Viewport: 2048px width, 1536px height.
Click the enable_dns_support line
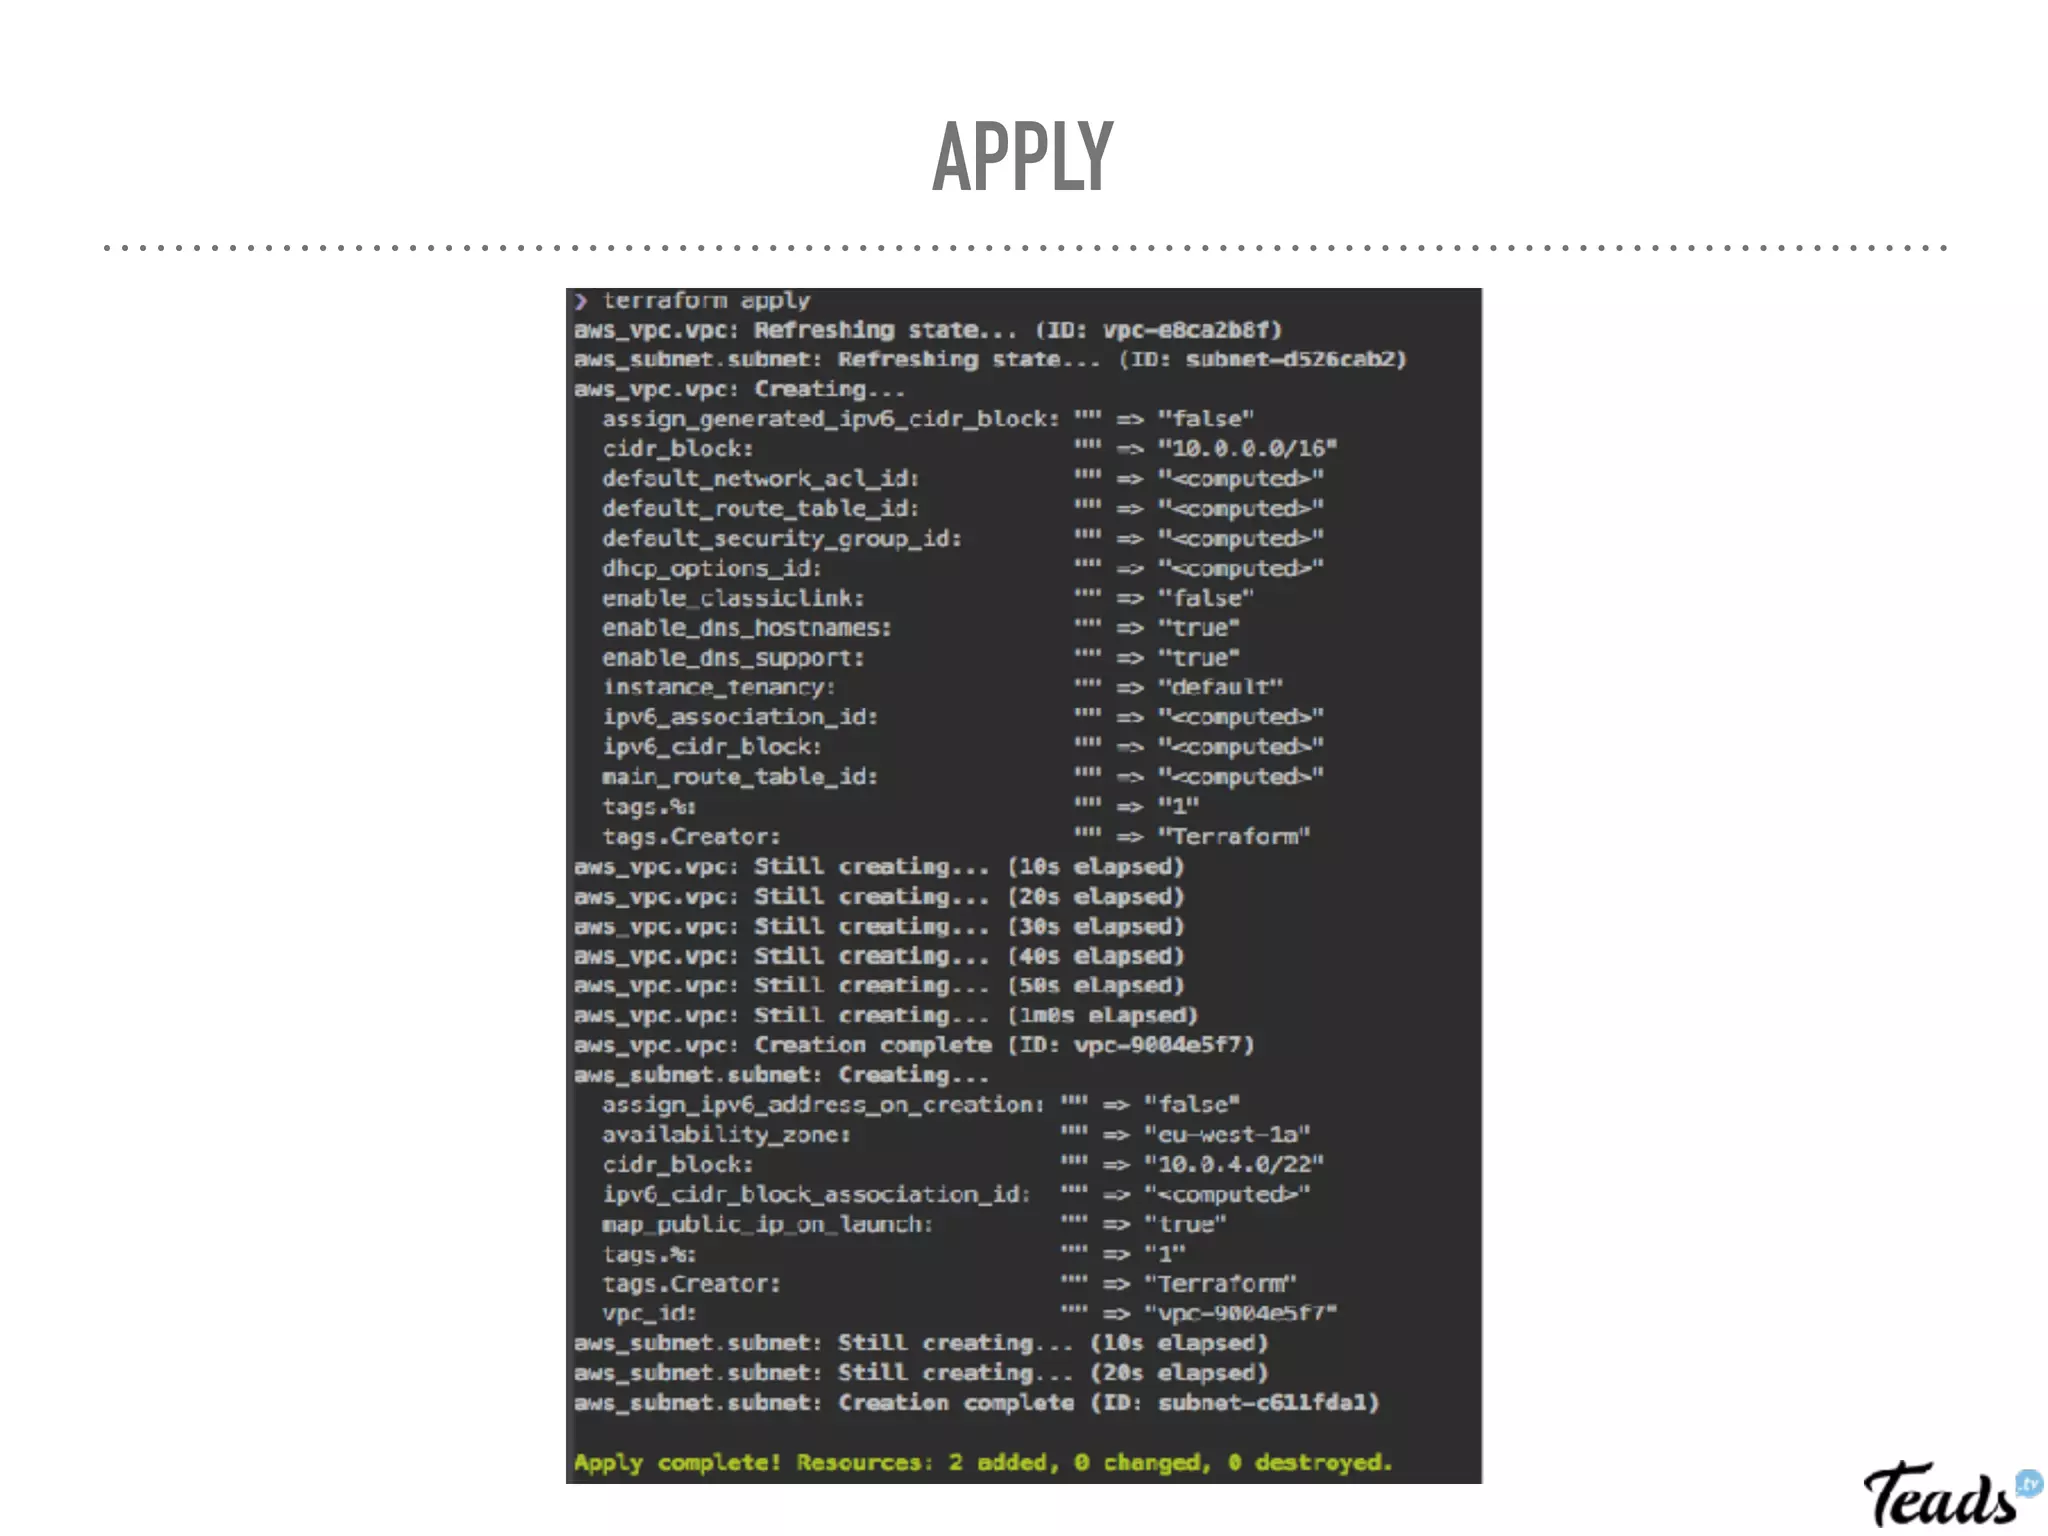click(x=920, y=658)
